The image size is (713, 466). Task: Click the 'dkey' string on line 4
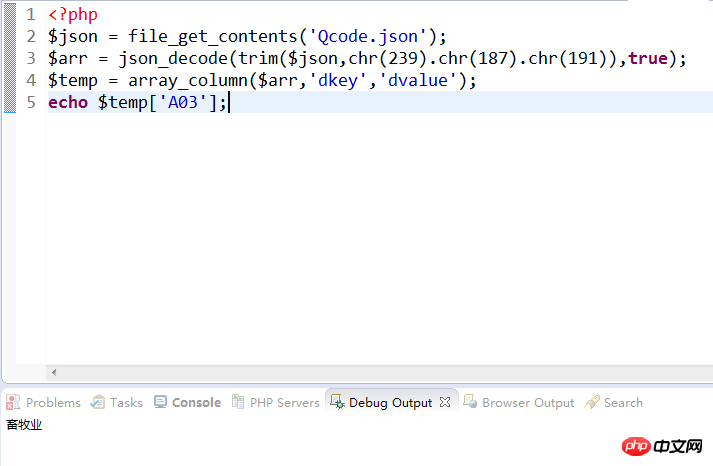[x=337, y=80]
